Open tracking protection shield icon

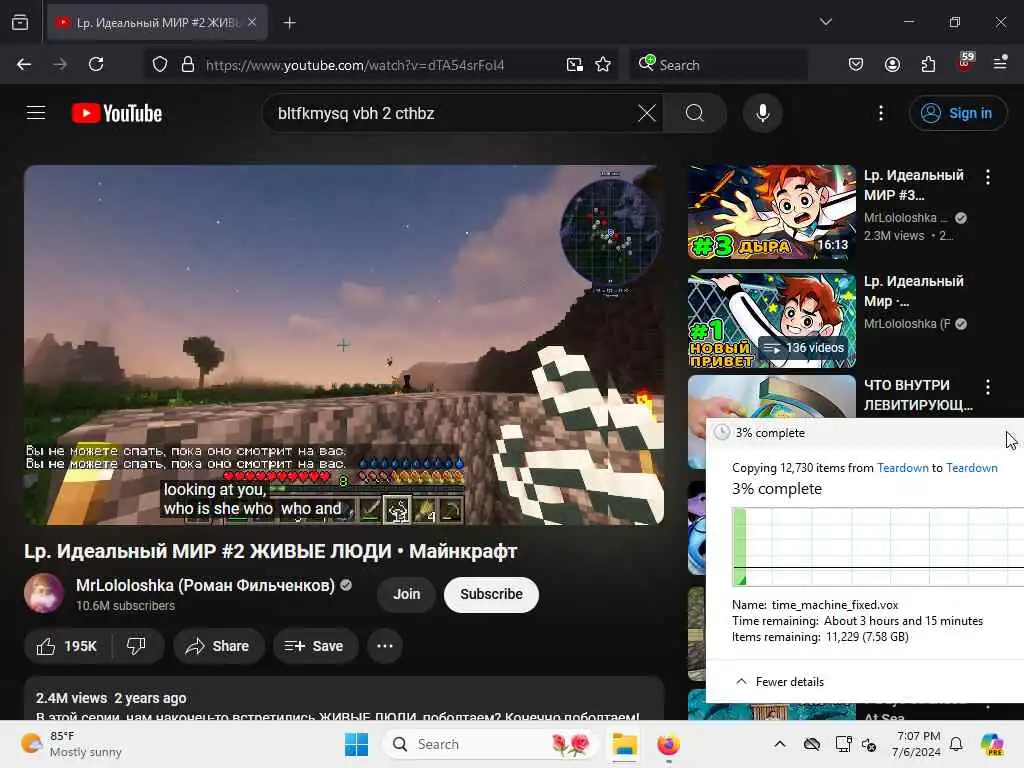point(160,65)
